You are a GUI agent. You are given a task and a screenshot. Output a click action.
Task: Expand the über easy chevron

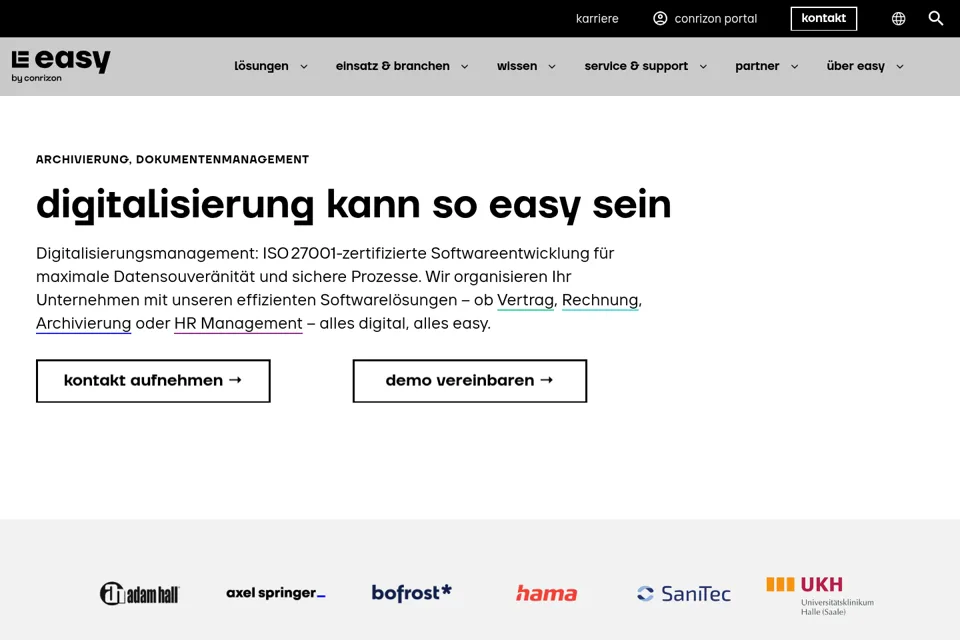pyautogui.click(x=900, y=67)
